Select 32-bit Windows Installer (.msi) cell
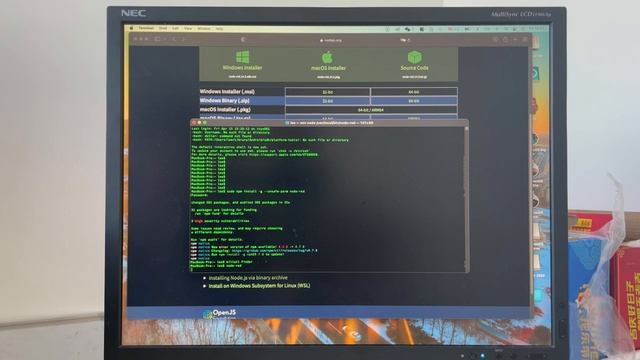The width and height of the screenshot is (640, 360). pos(328,92)
